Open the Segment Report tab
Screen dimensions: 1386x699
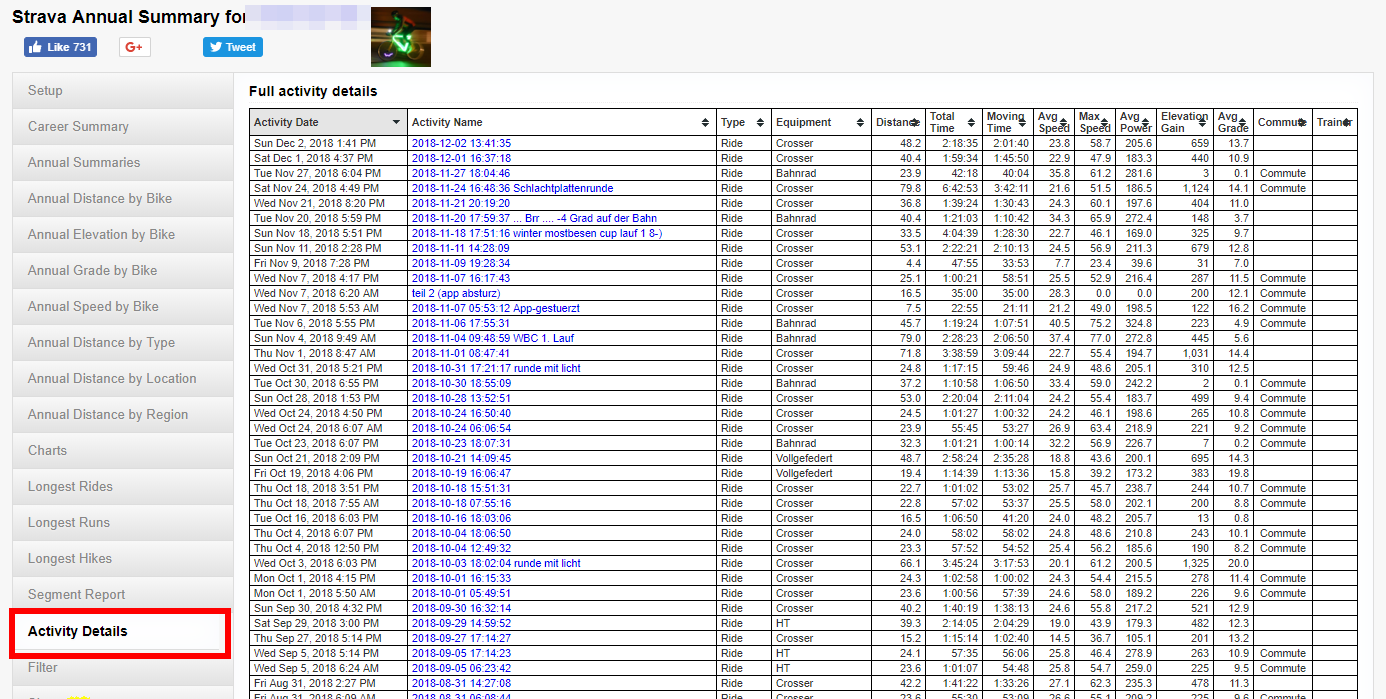click(122, 594)
